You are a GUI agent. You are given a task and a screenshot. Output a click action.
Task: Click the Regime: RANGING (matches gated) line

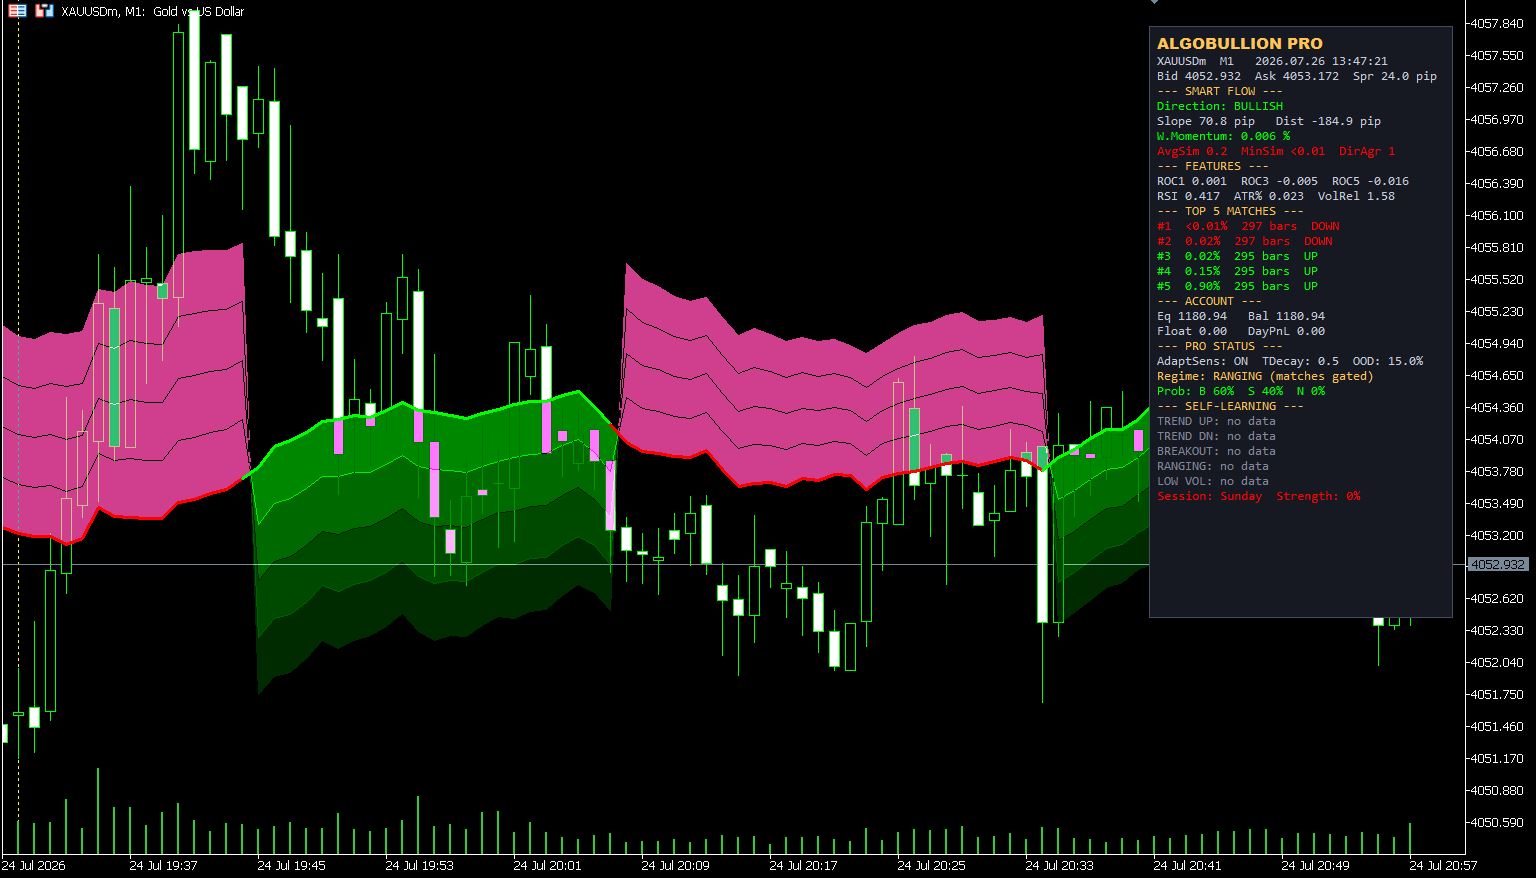[1265, 376]
